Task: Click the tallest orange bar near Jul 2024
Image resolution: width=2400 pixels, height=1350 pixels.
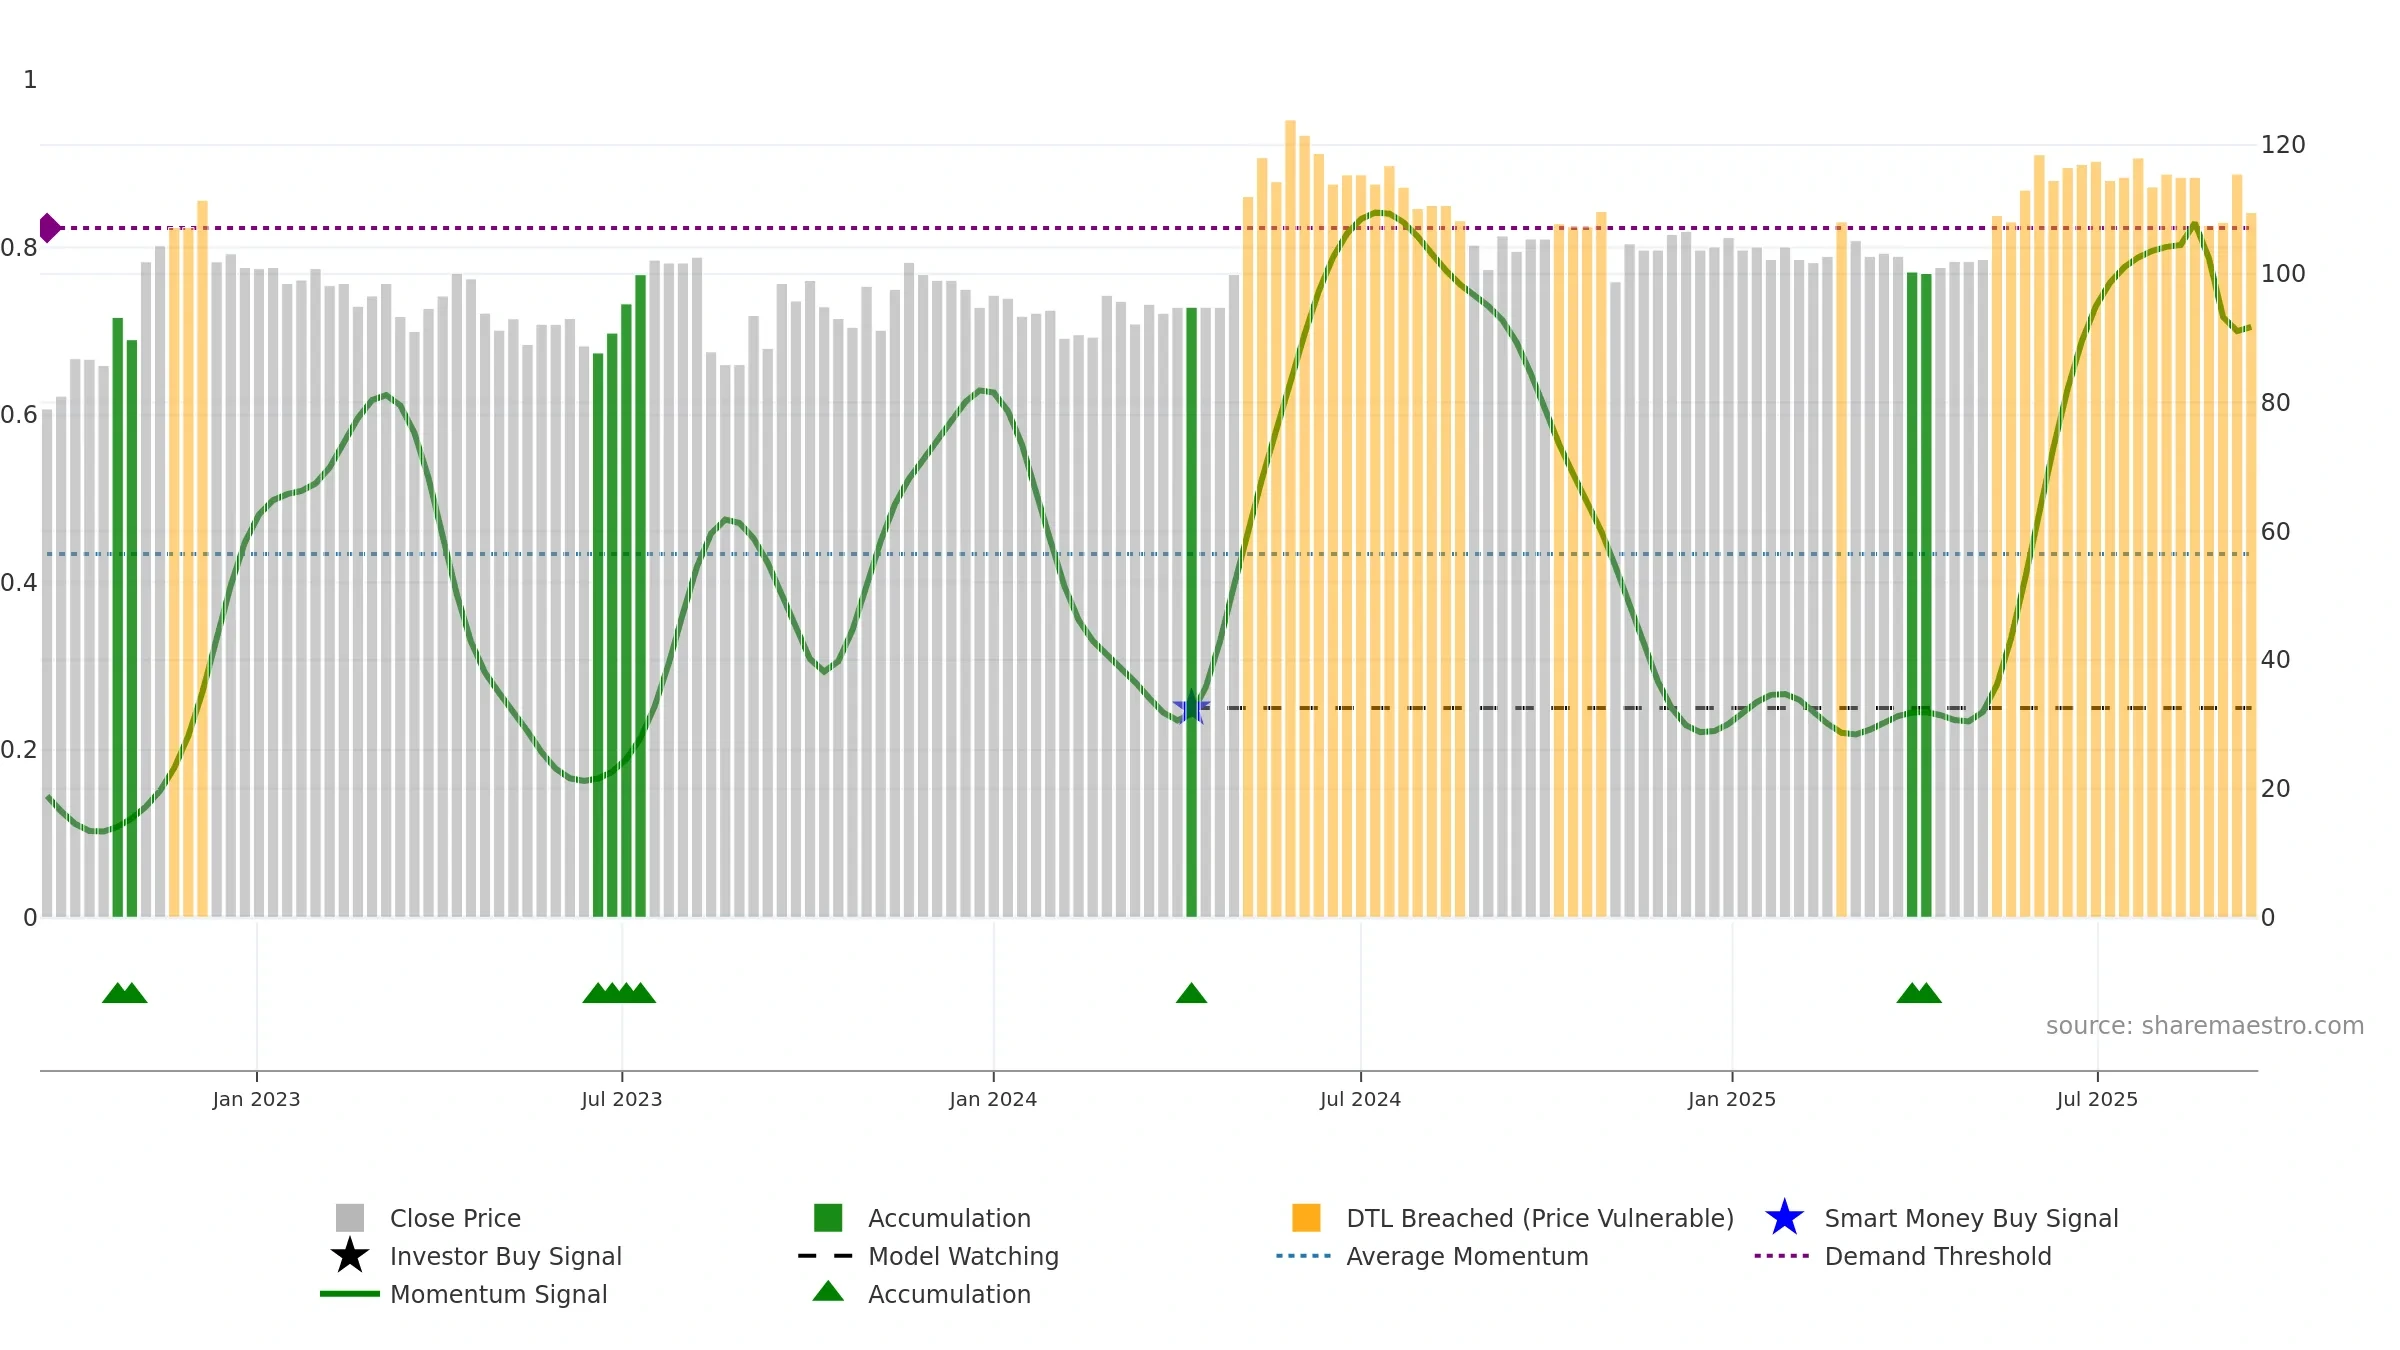Action: [1290, 518]
